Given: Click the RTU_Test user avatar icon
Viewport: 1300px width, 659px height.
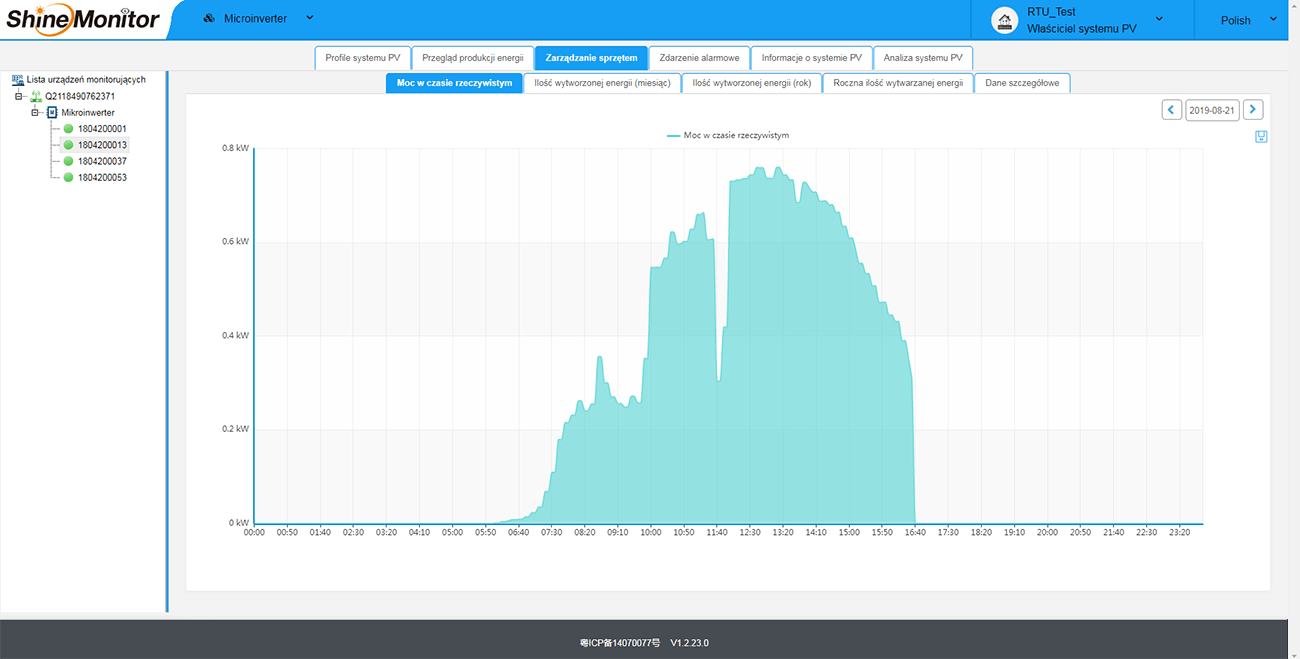Looking at the screenshot, I should (1004, 20).
